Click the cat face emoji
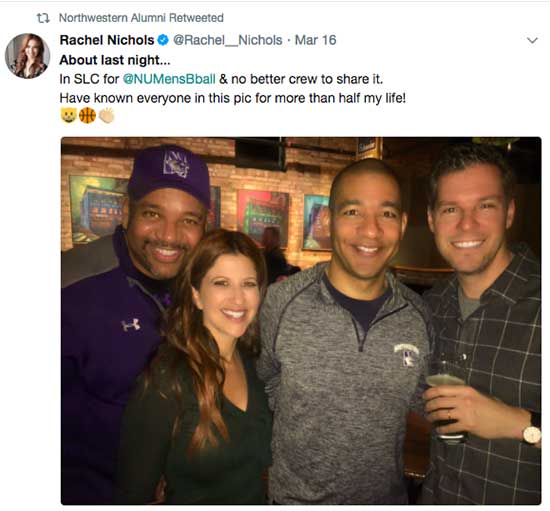Viewport: 550px width, 511px height. (68, 115)
